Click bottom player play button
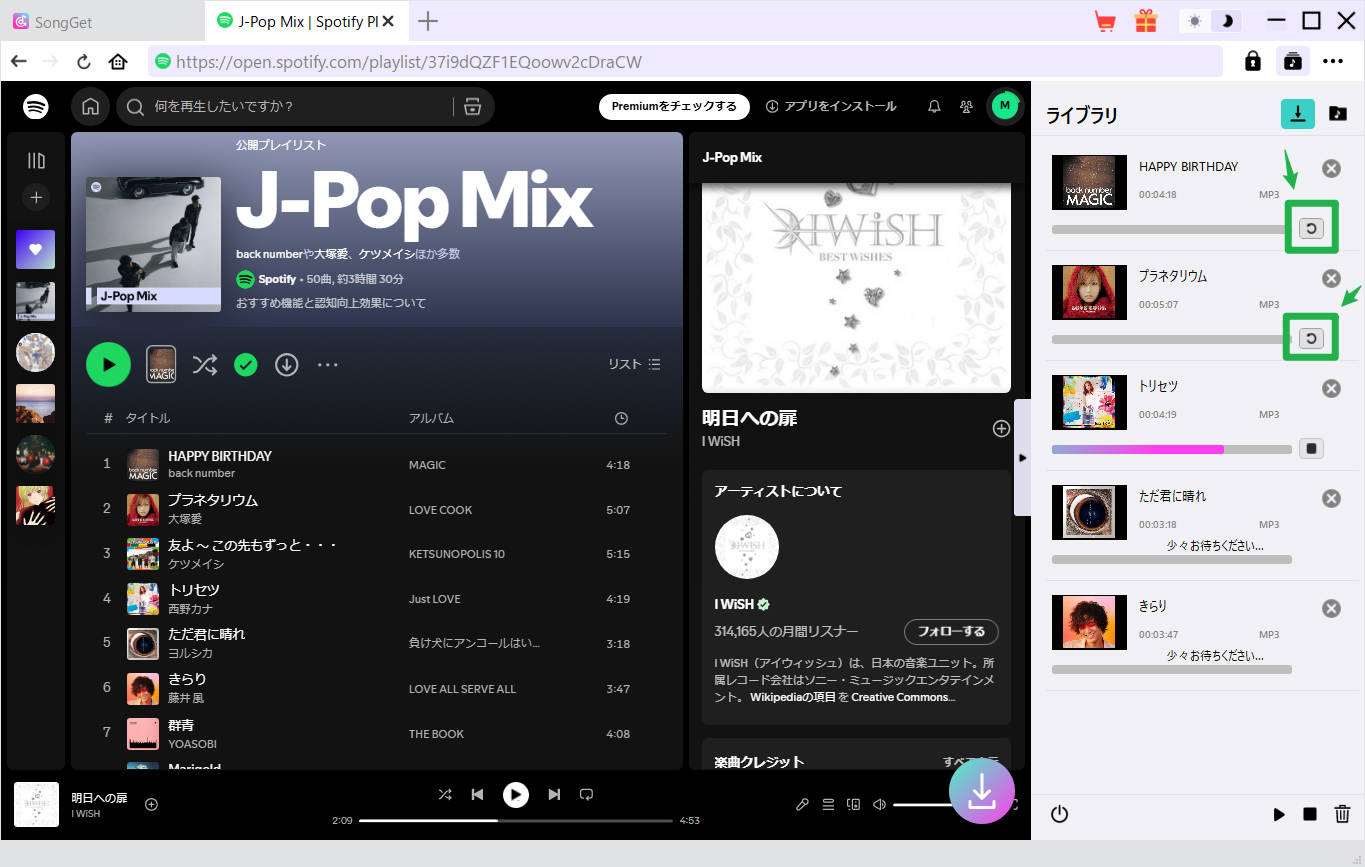The image size is (1365, 867). tap(515, 794)
